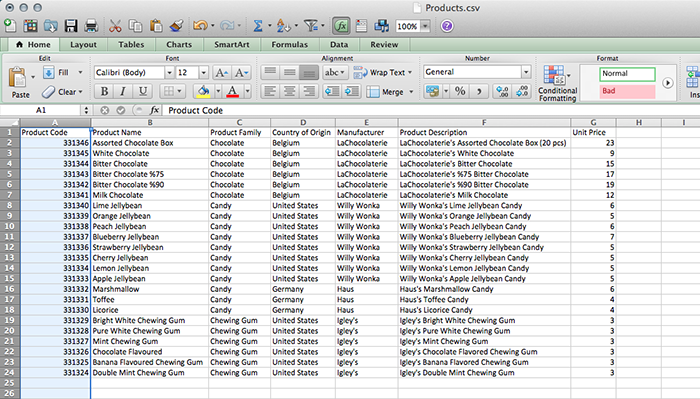Open the media browser icon

(x=382, y=26)
